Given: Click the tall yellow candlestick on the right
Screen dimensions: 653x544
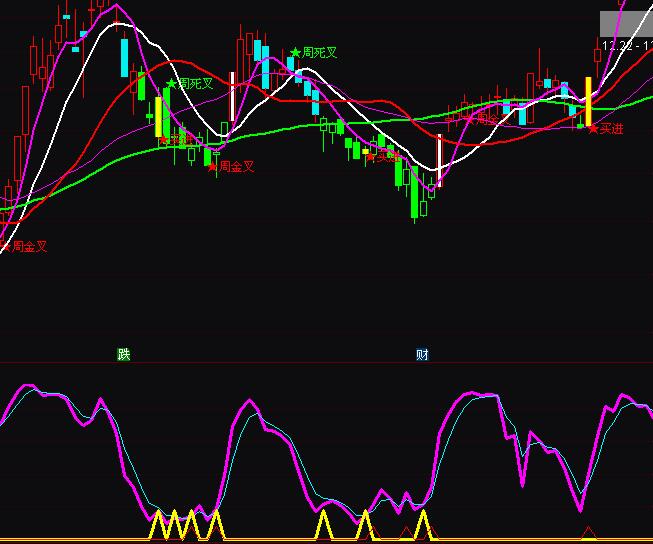Looking at the screenshot, I should click(x=588, y=100).
